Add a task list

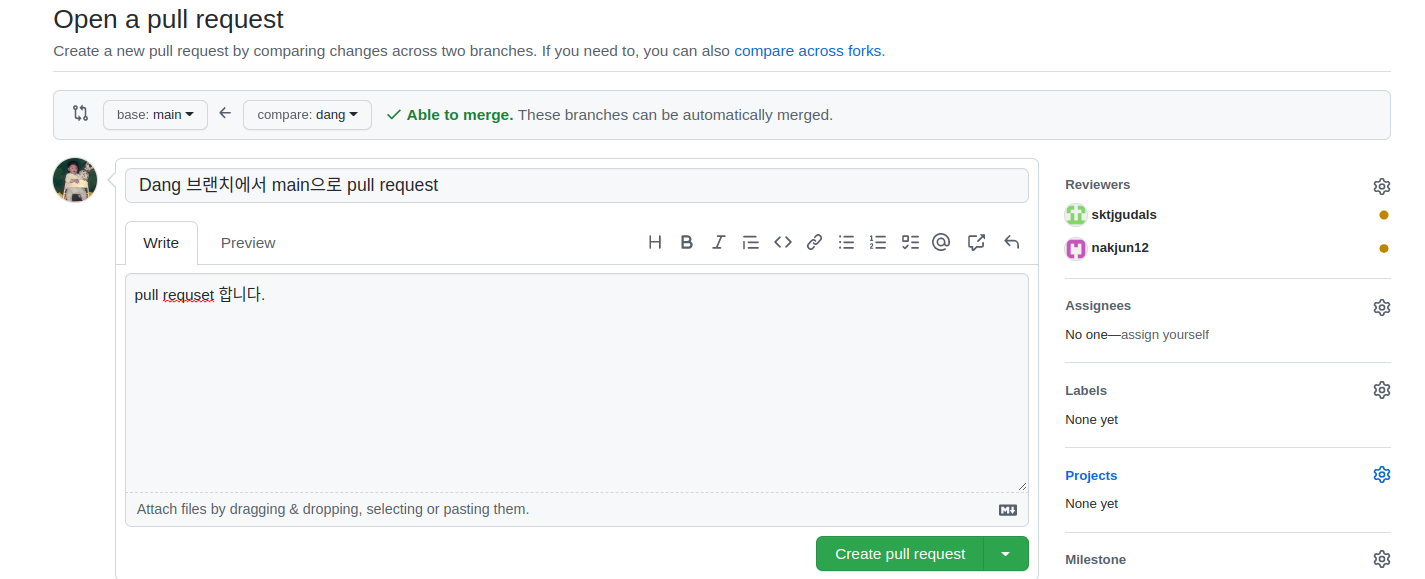(910, 242)
